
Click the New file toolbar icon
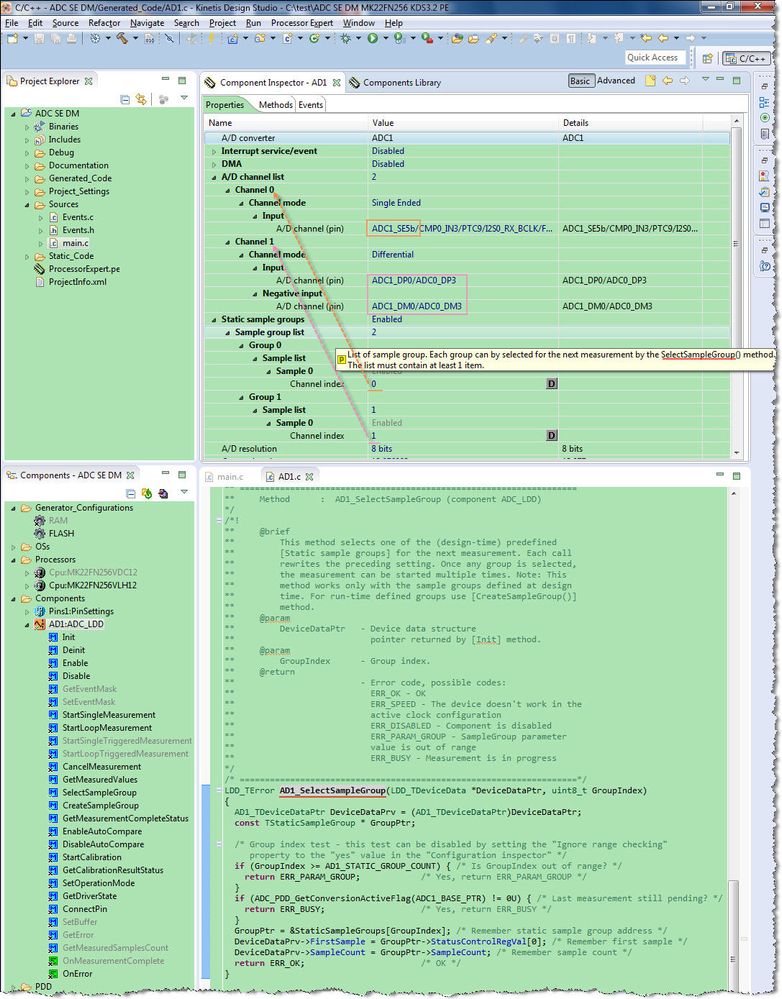click(x=12, y=39)
